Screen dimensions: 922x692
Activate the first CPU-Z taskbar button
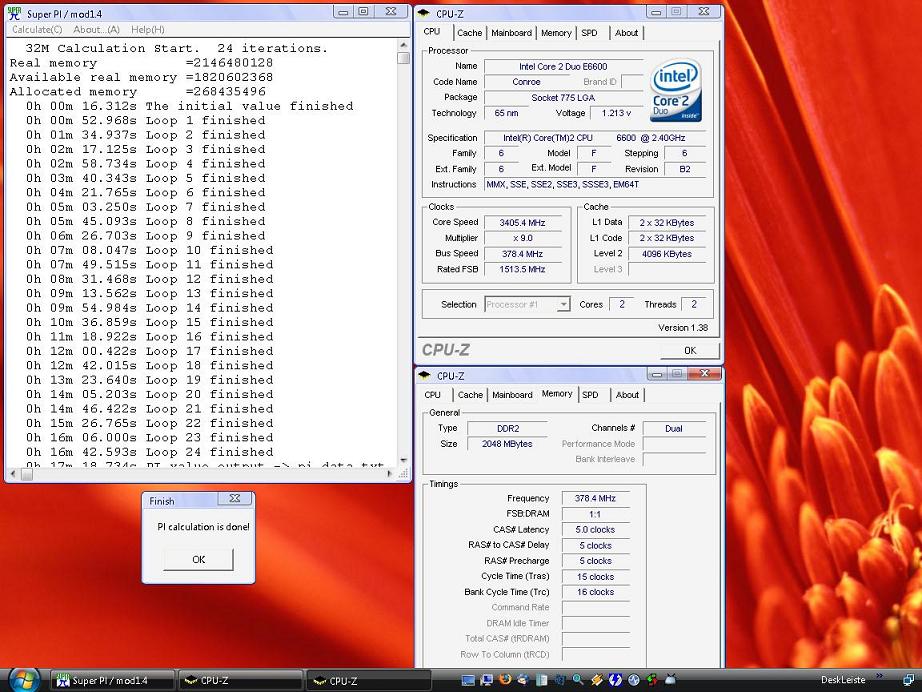[x=241, y=680]
